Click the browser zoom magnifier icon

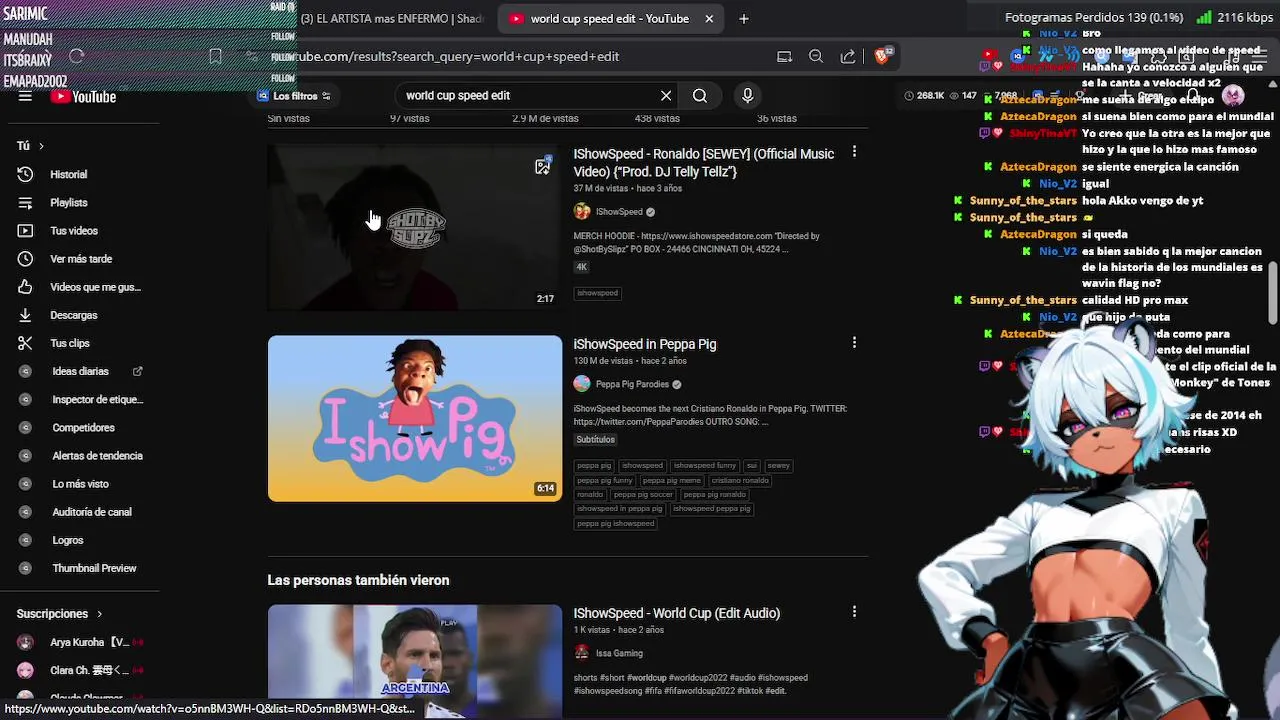pyautogui.click(x=816, y=57)
